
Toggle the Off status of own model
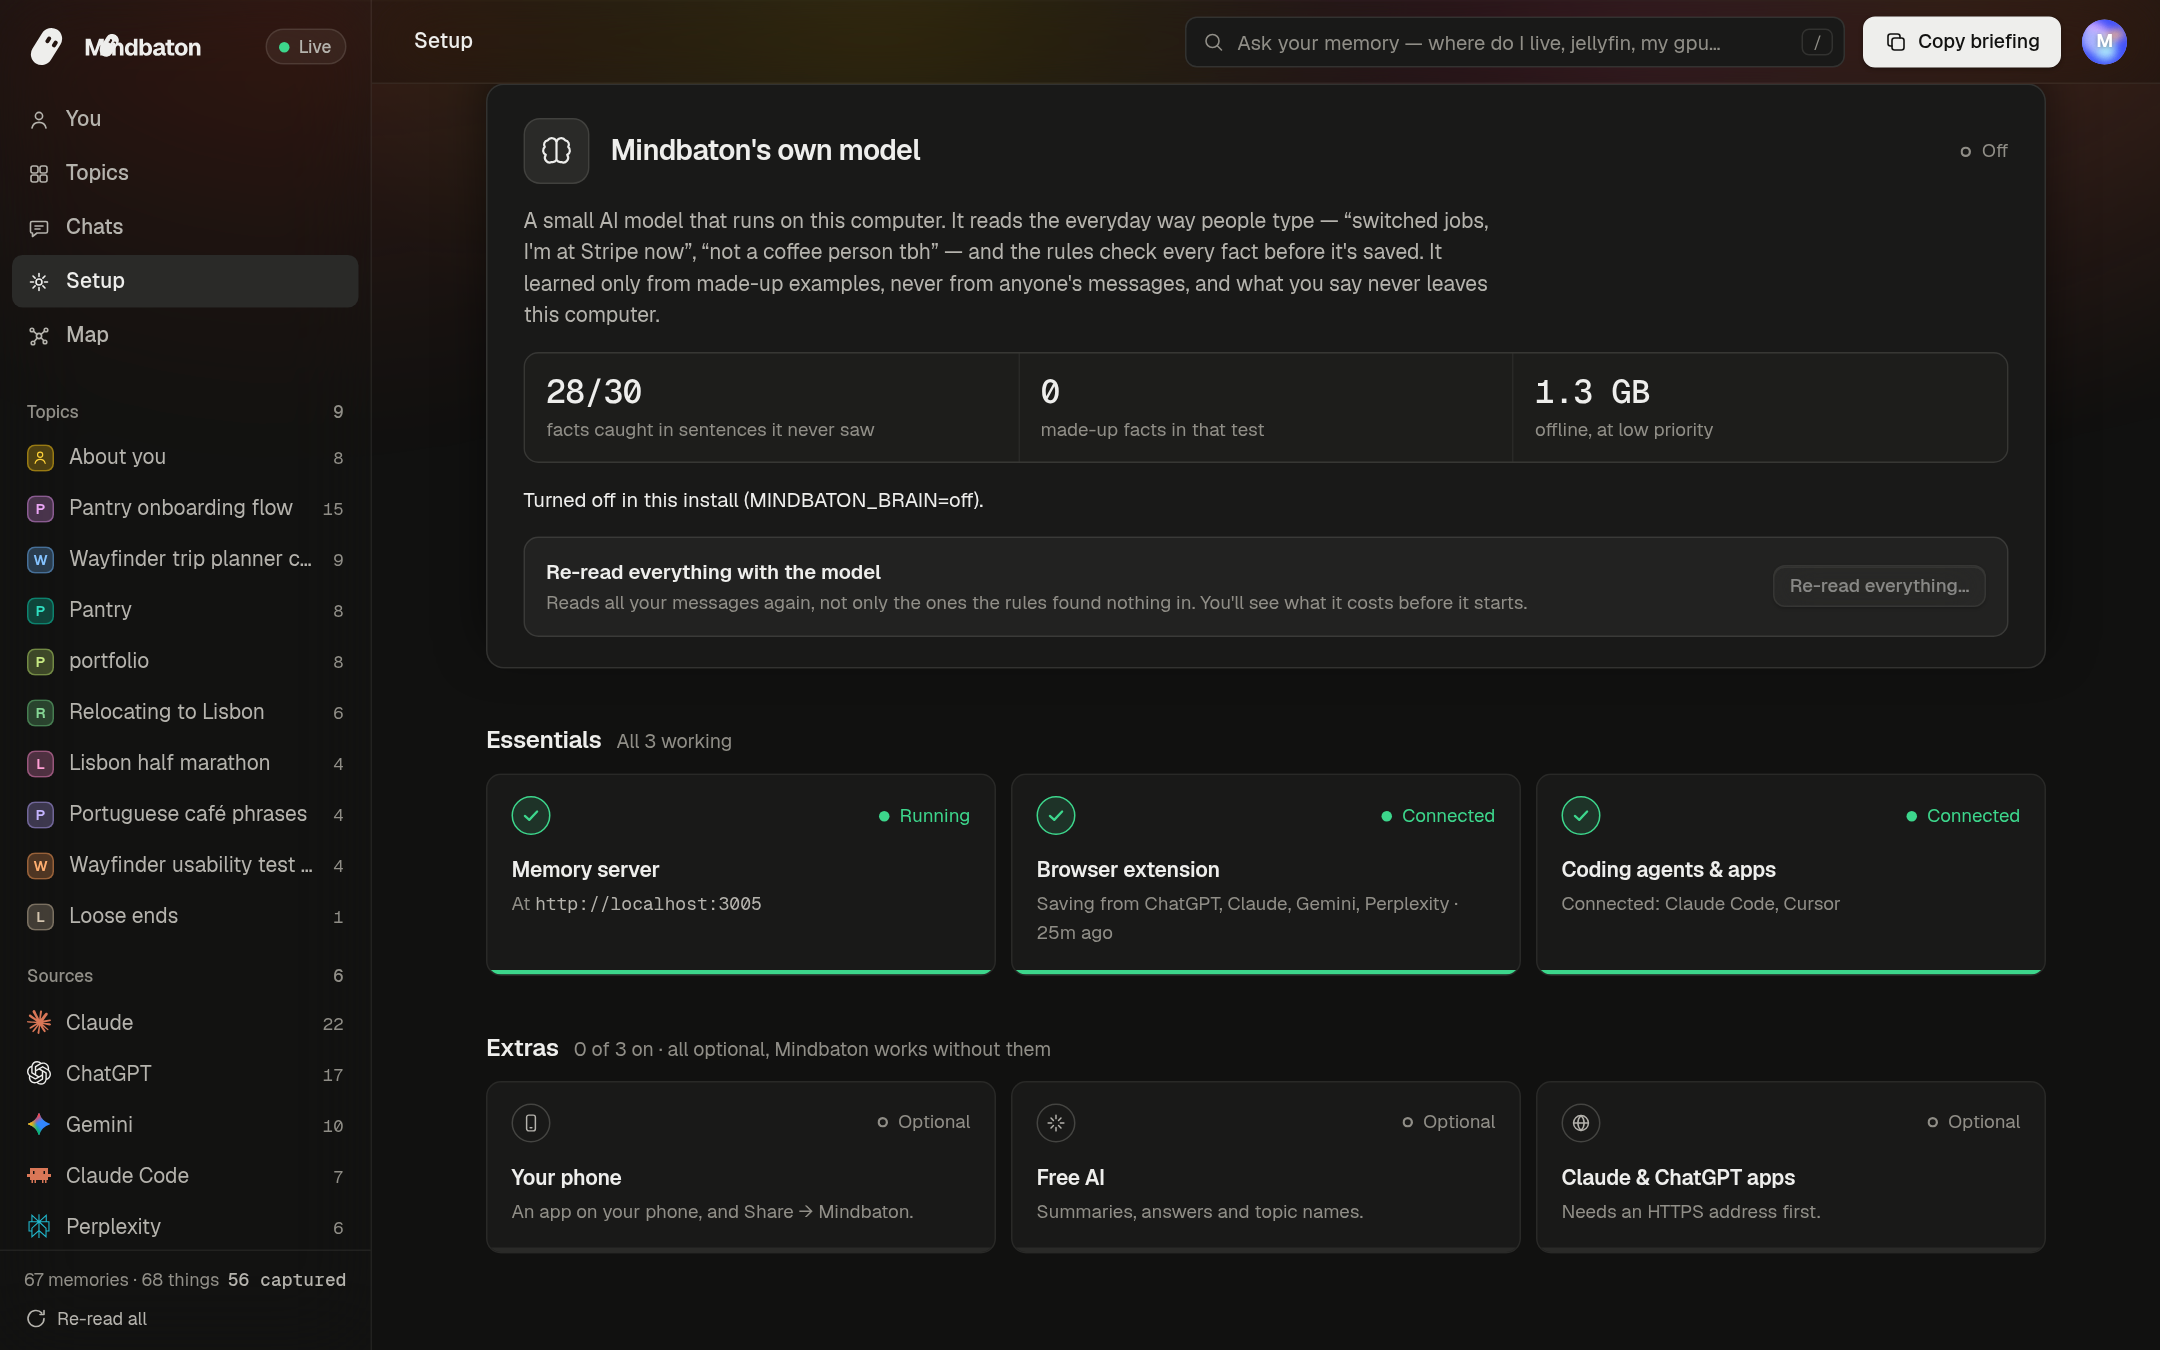tap(1984, 151)
